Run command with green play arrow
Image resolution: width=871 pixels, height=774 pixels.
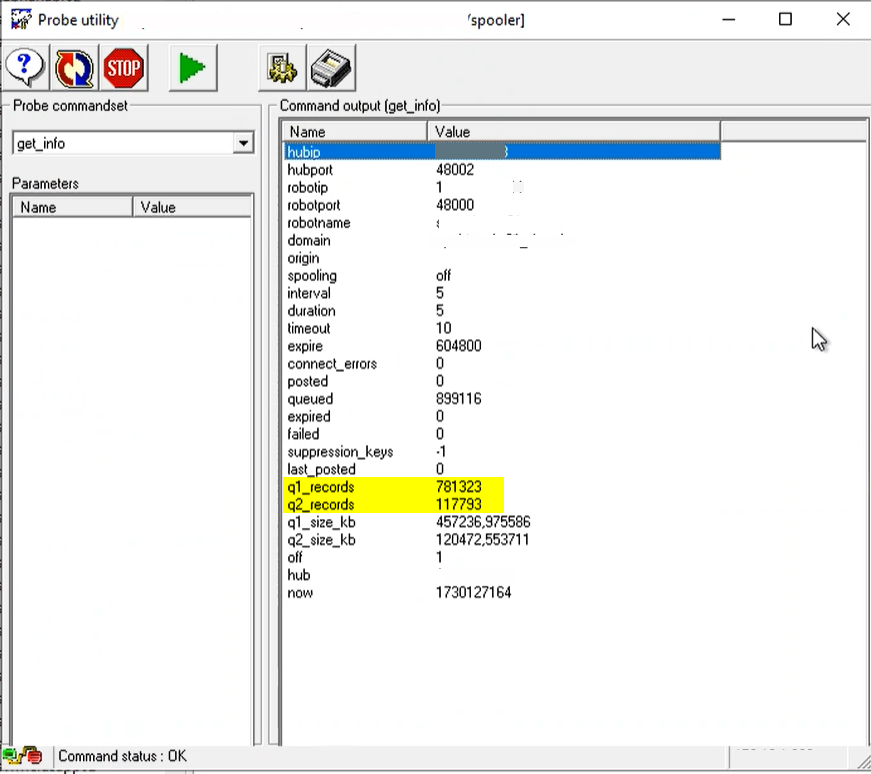190,68
